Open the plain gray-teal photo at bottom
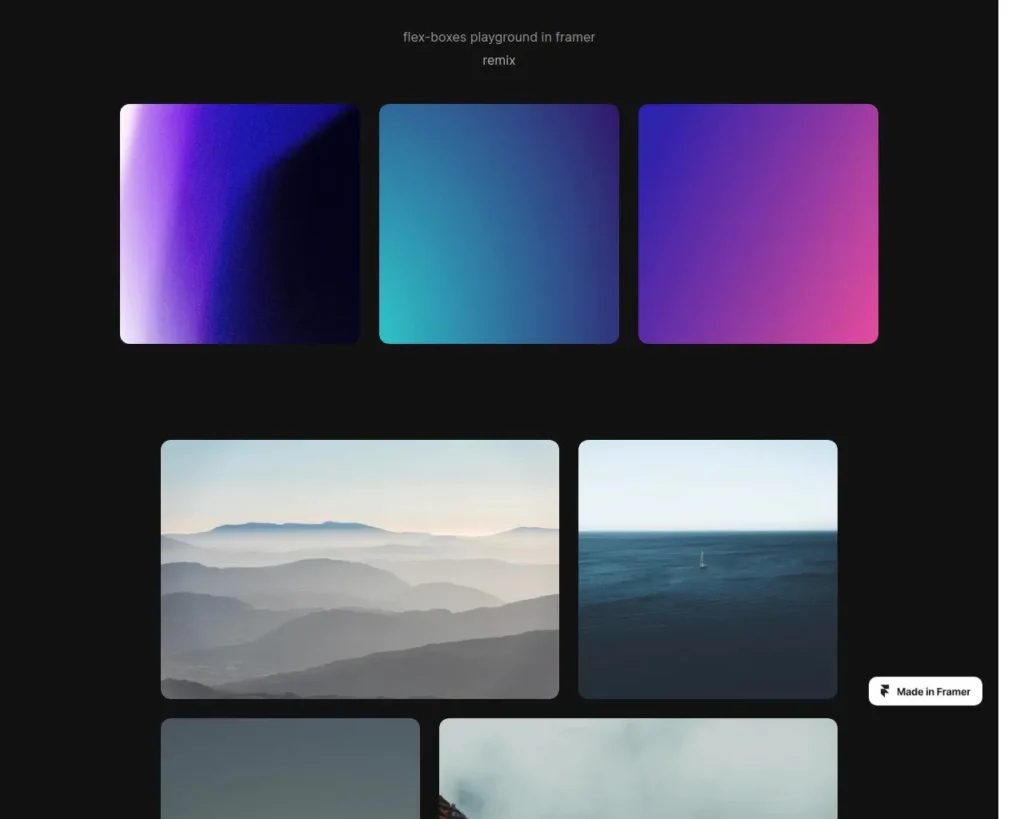The height and width of the screenshot is (819, 1024). coord(290,769)
